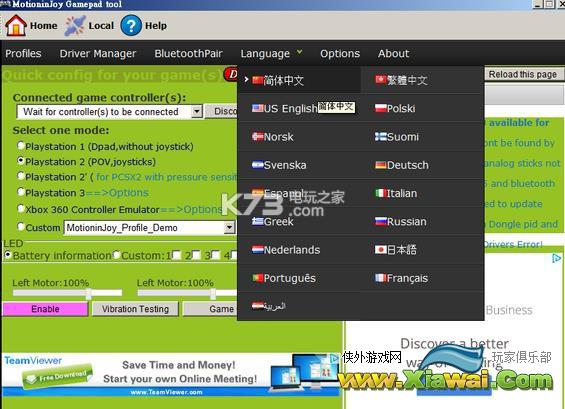Click TeamViewer Free Download badge
565x409 pixels.
(x=58, y=377)
